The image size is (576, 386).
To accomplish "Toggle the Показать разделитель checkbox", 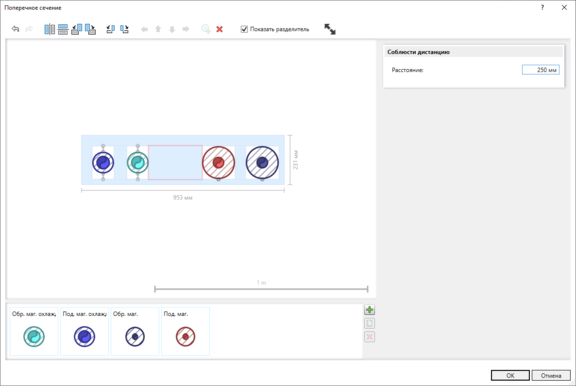I will 244,29.
